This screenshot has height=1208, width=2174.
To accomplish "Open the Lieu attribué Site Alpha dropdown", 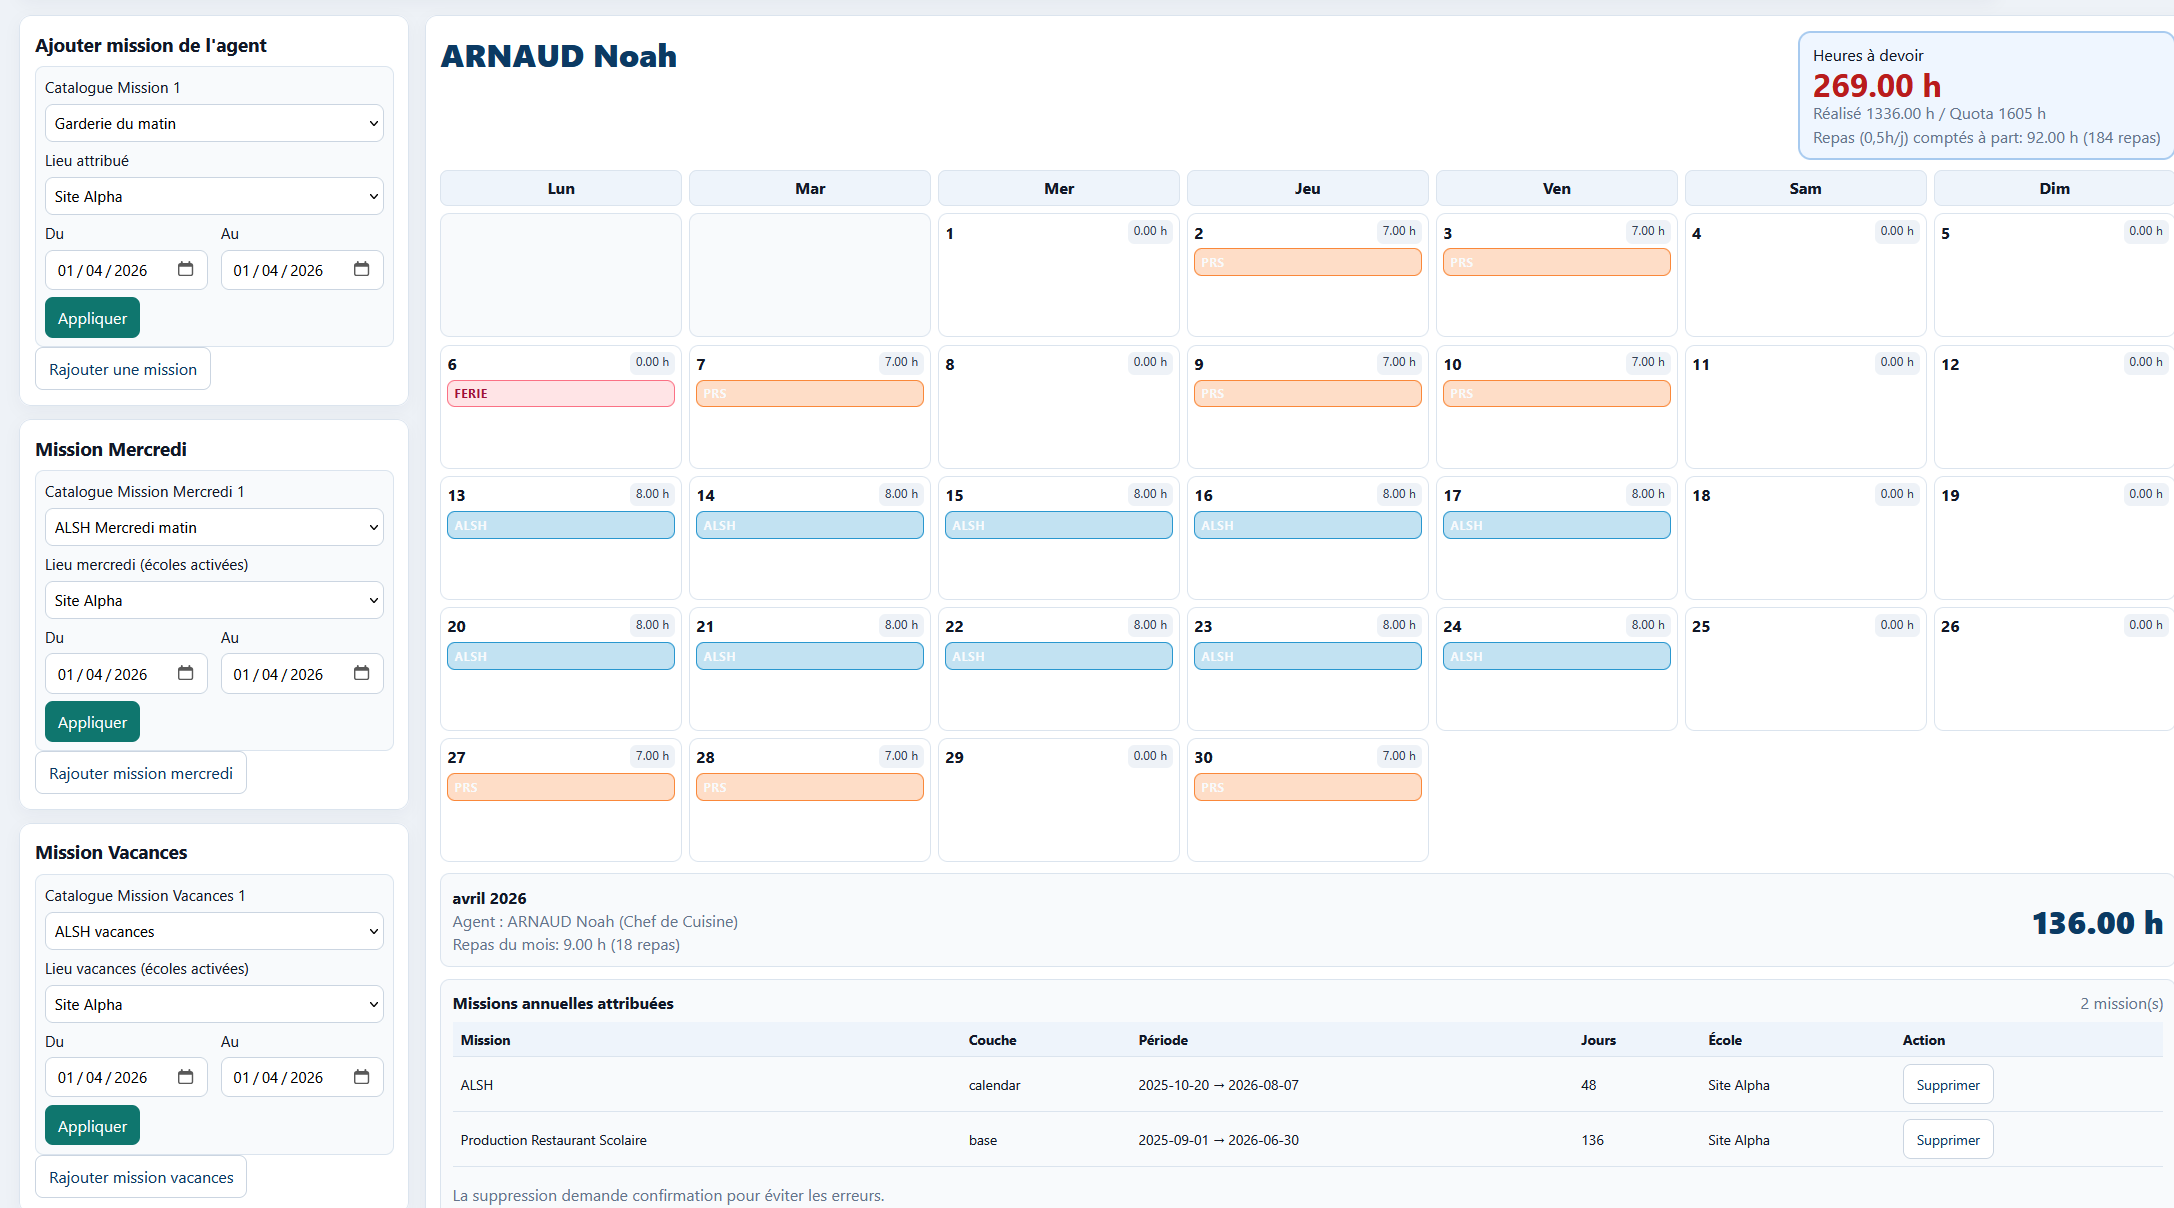I will point(214,196).
